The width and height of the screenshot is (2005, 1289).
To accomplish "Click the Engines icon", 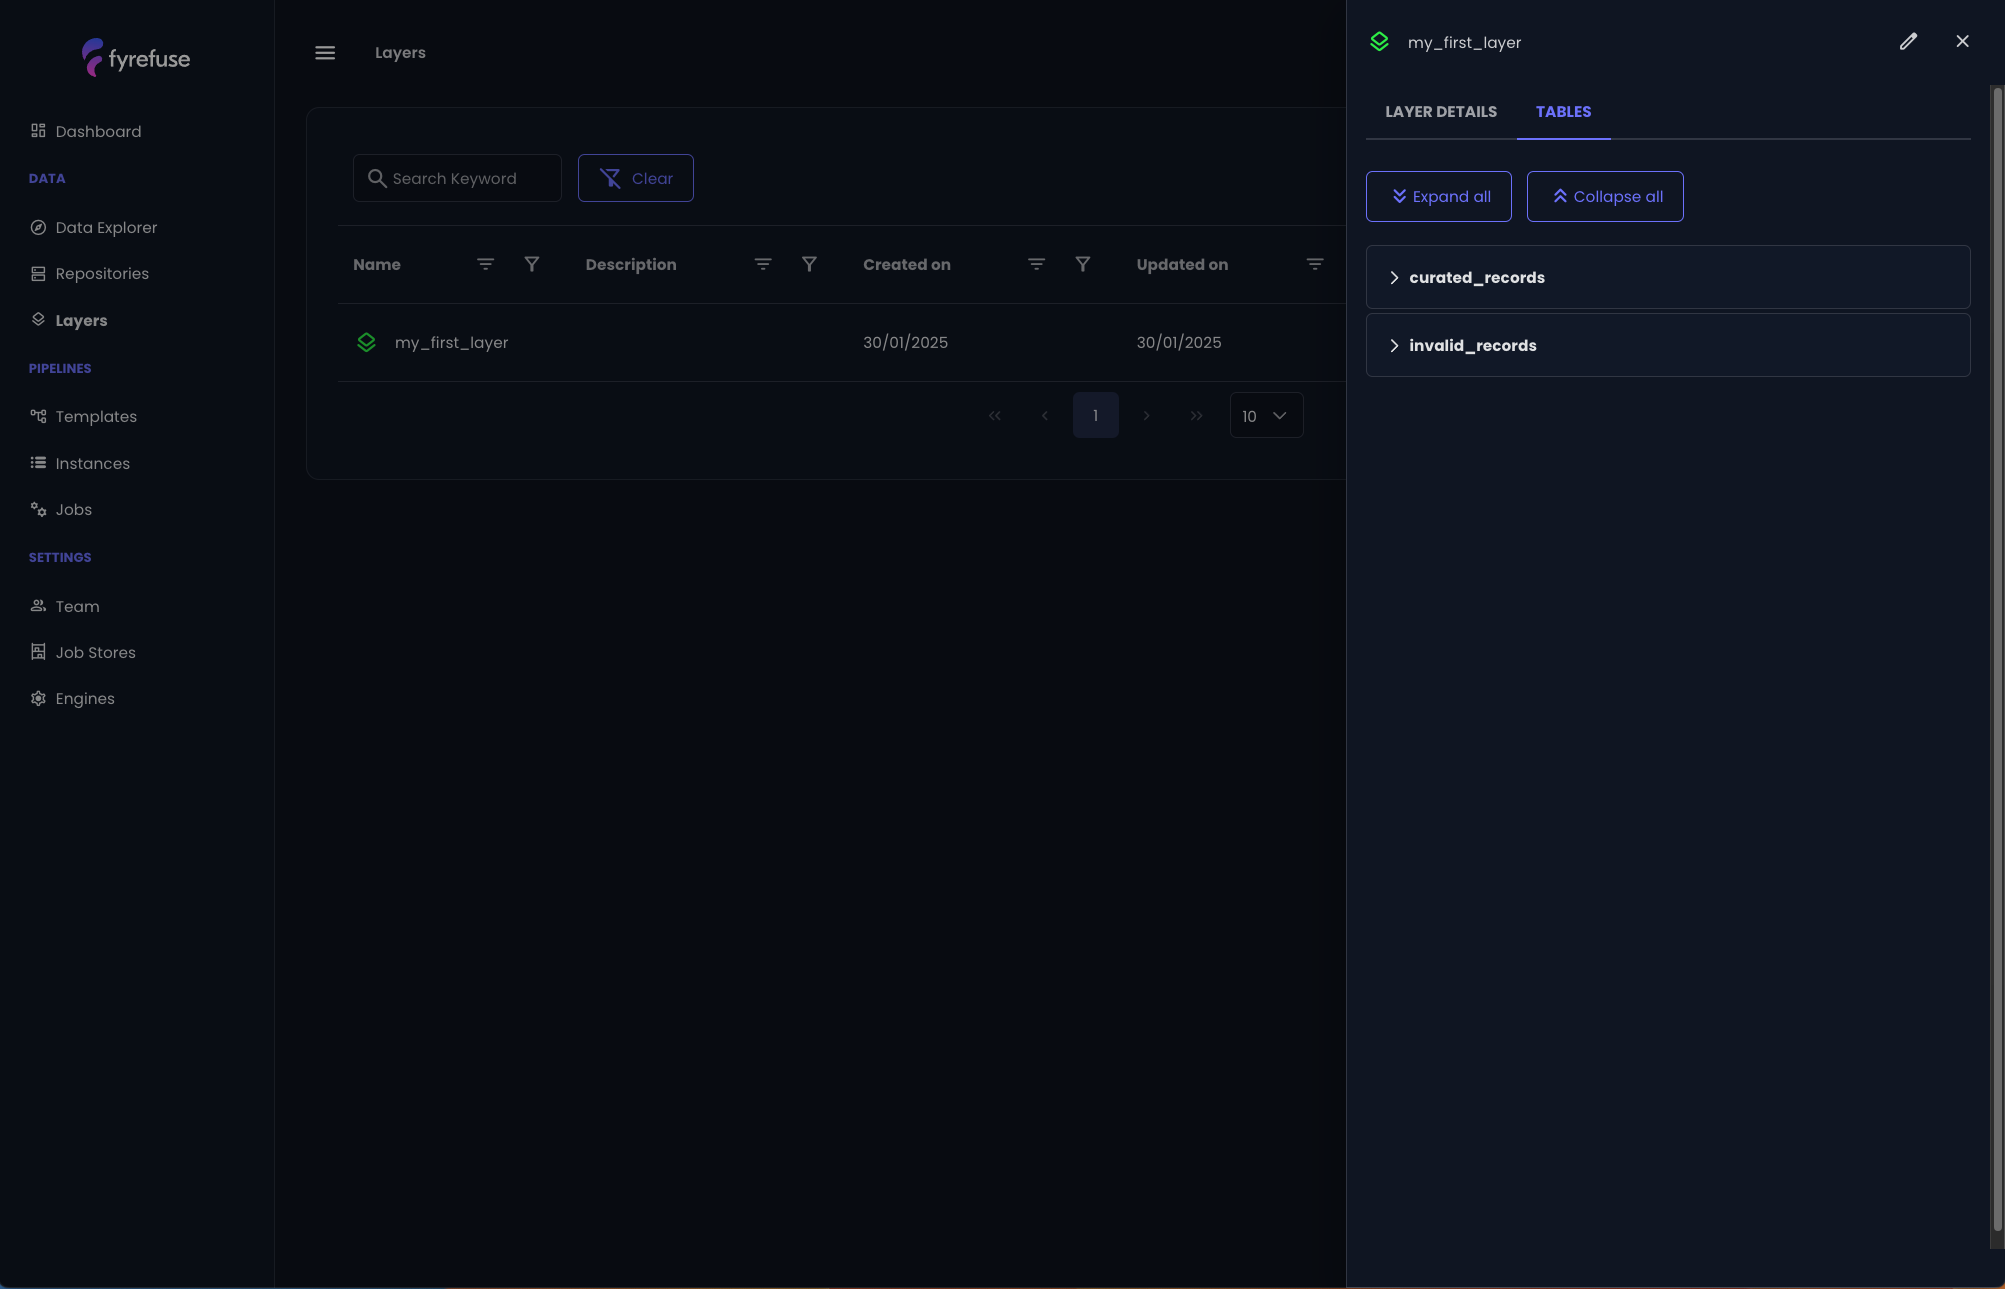I will 38,698.
